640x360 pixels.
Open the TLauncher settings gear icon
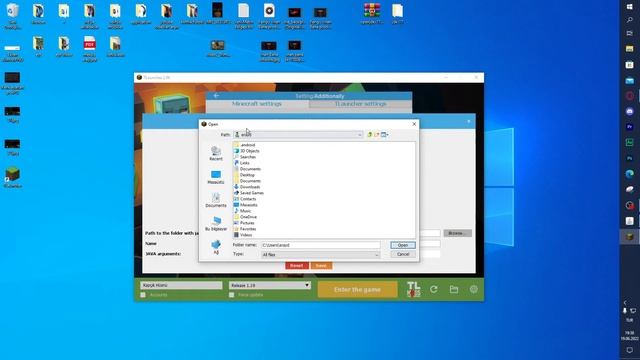[473, 289]
